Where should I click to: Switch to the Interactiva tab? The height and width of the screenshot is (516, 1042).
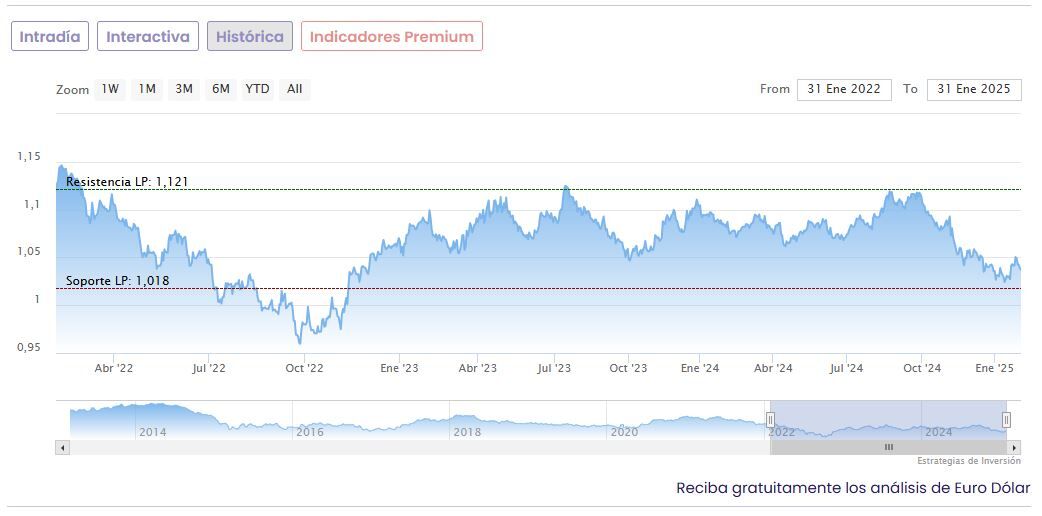pyautogui.click(x=148, y=37)
